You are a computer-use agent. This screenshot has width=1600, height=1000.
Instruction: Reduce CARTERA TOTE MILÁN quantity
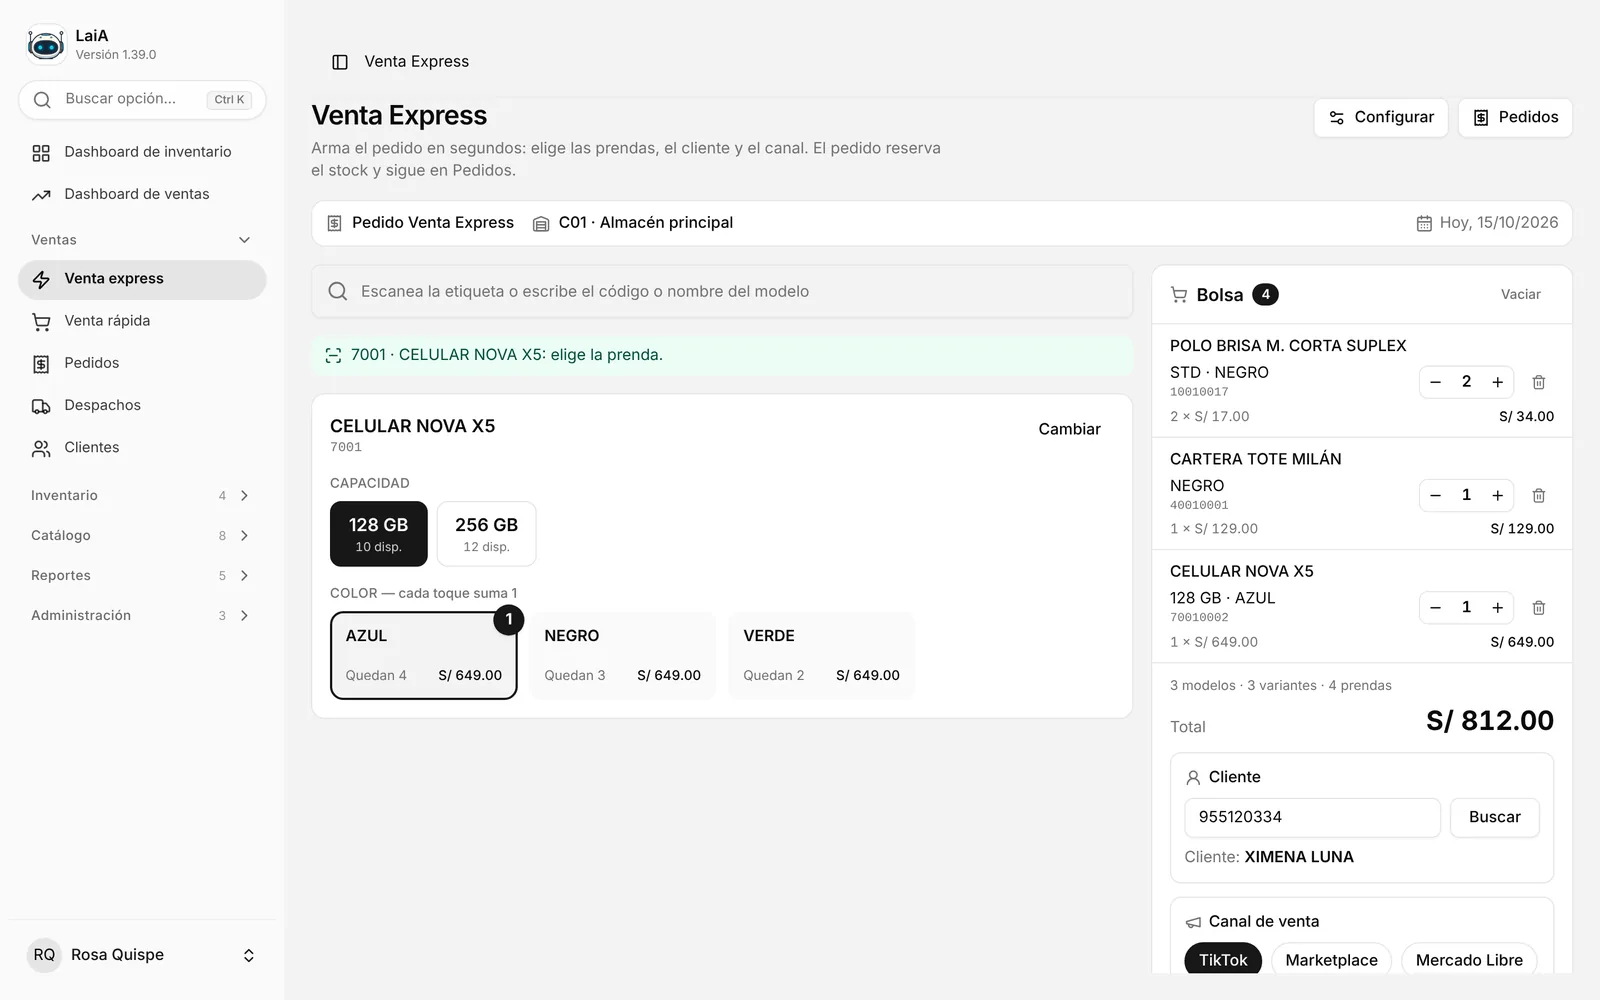coord(1435,495)
